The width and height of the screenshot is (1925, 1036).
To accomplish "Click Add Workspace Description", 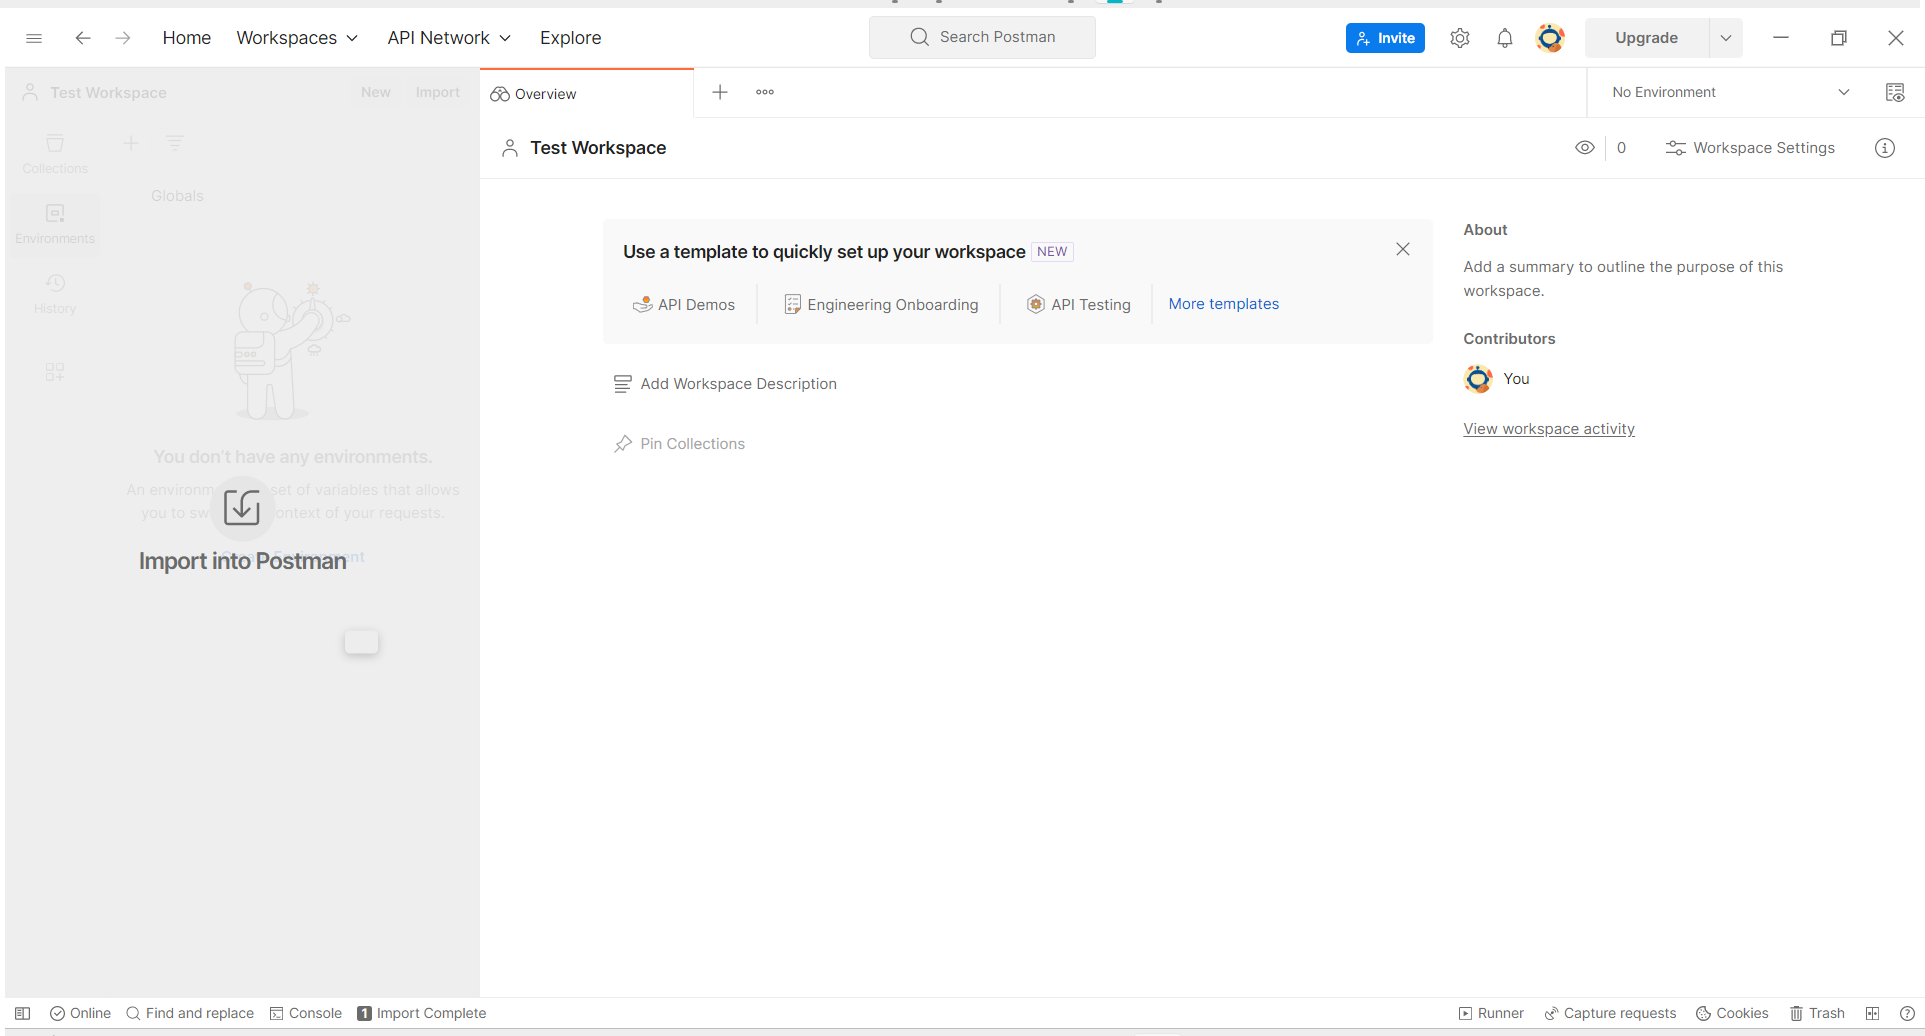I will click(725, 384).
